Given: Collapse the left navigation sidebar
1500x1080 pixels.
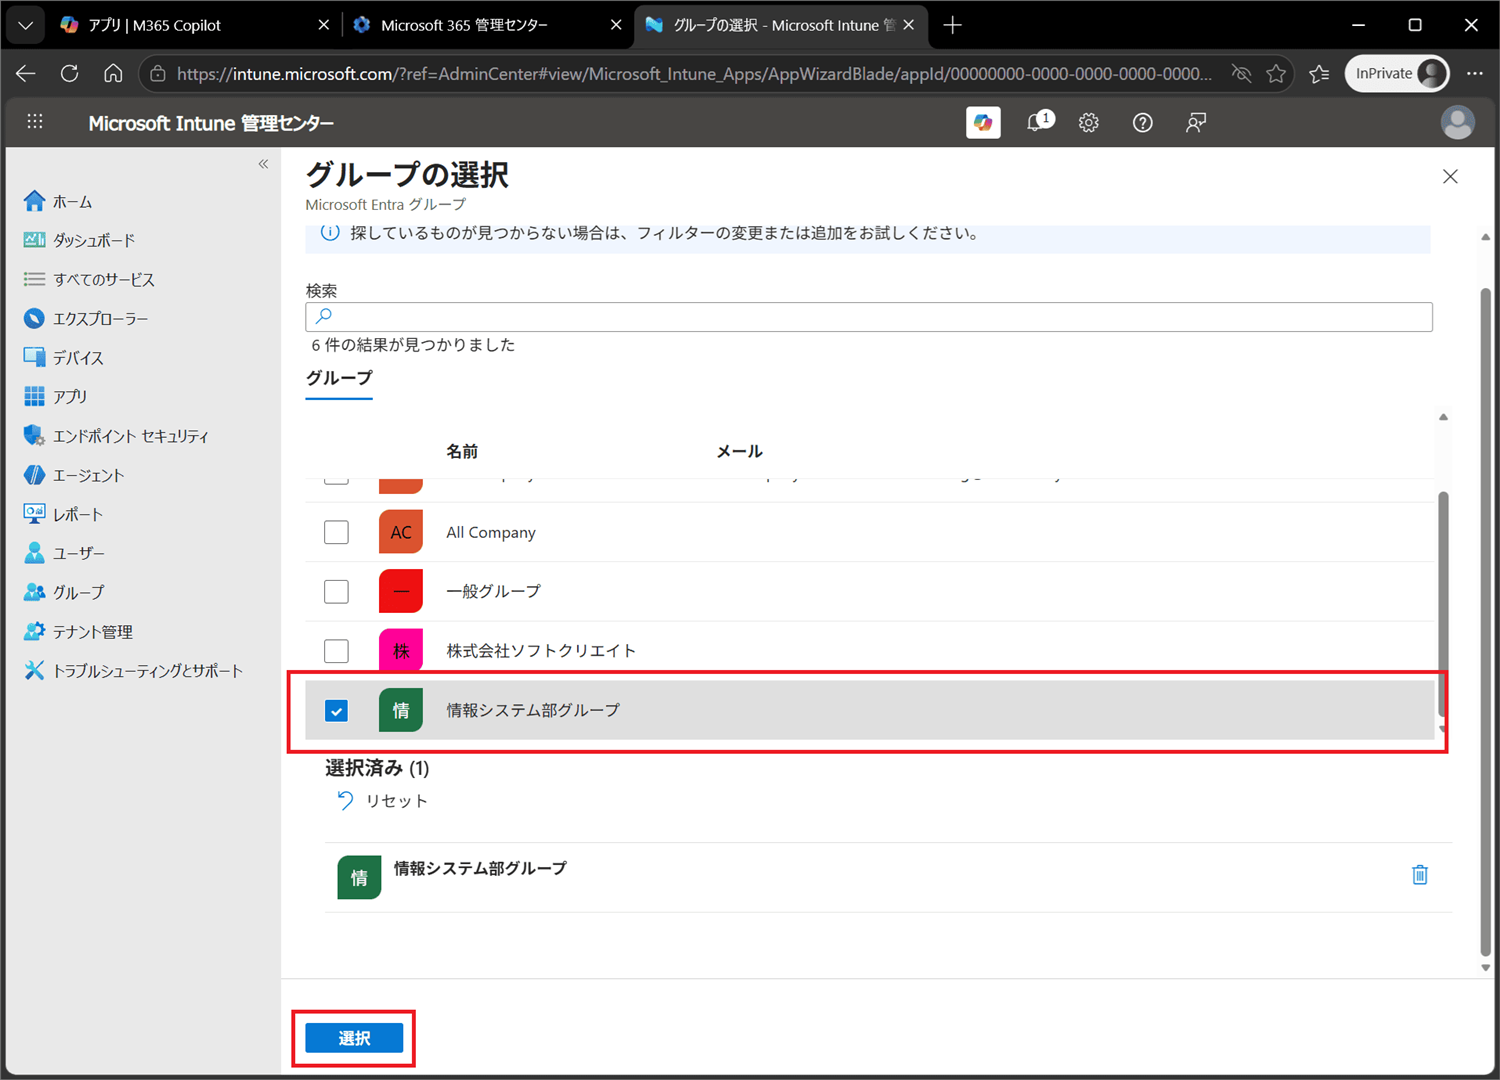Looking at the screenshot, I should 263,164.
